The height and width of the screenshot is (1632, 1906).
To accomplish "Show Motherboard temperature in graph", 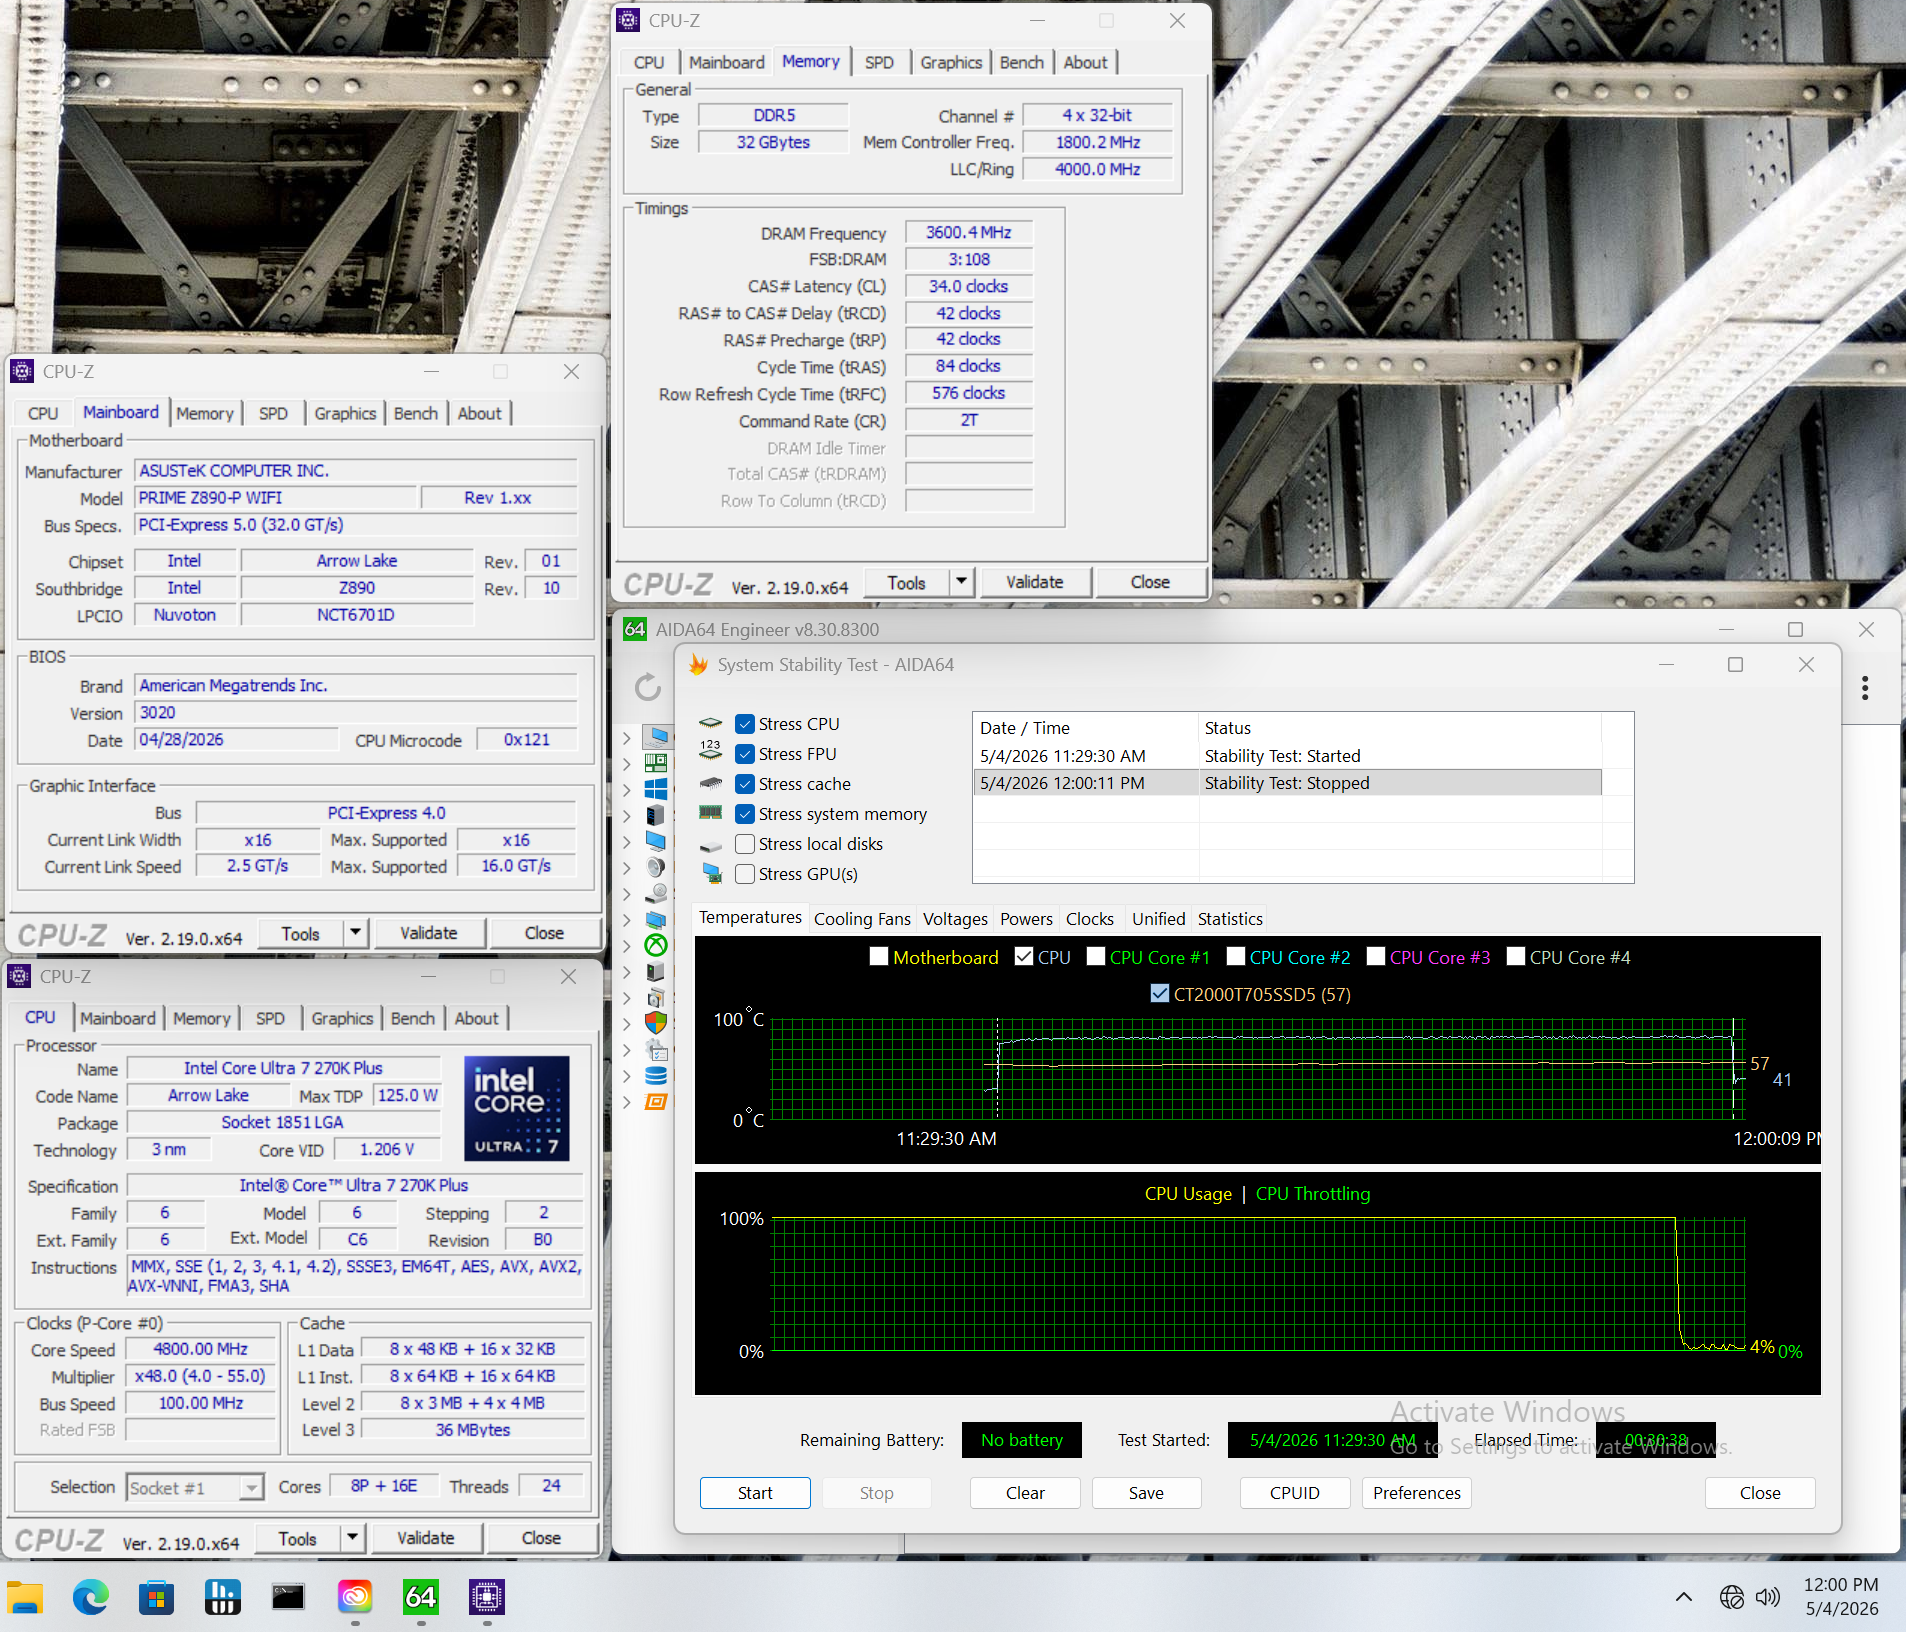I will (x=879, y=957).
